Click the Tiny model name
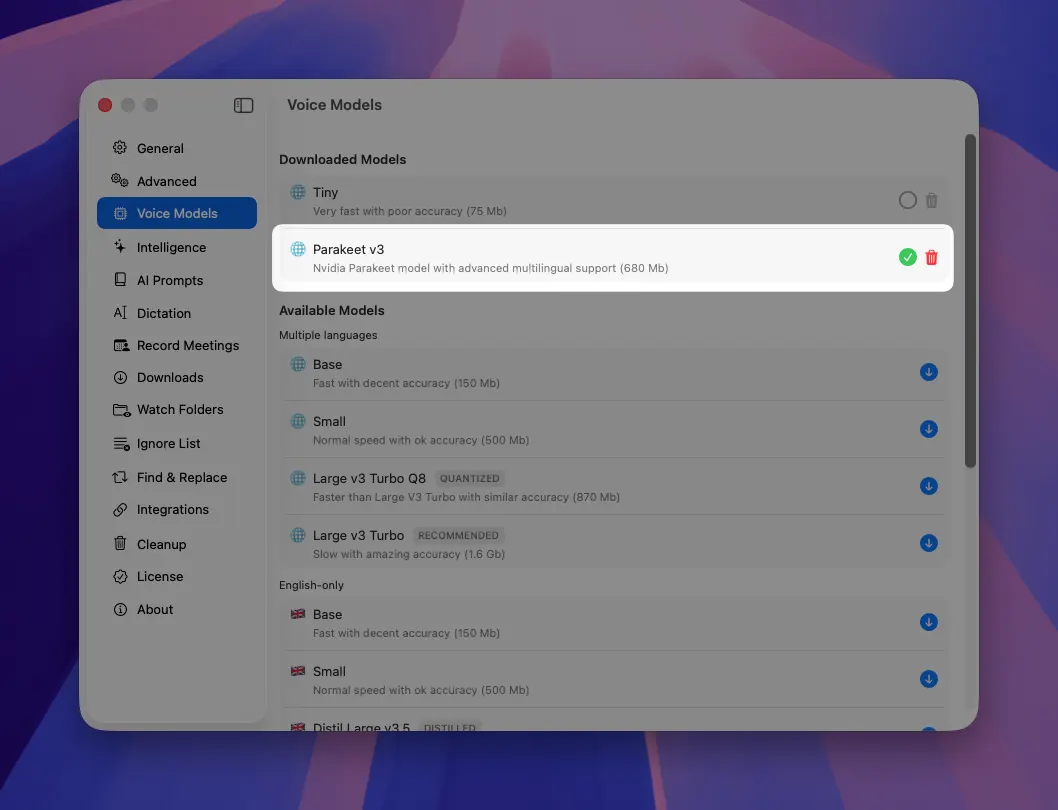Screen dimensions: 1058x810 point(325,192)
